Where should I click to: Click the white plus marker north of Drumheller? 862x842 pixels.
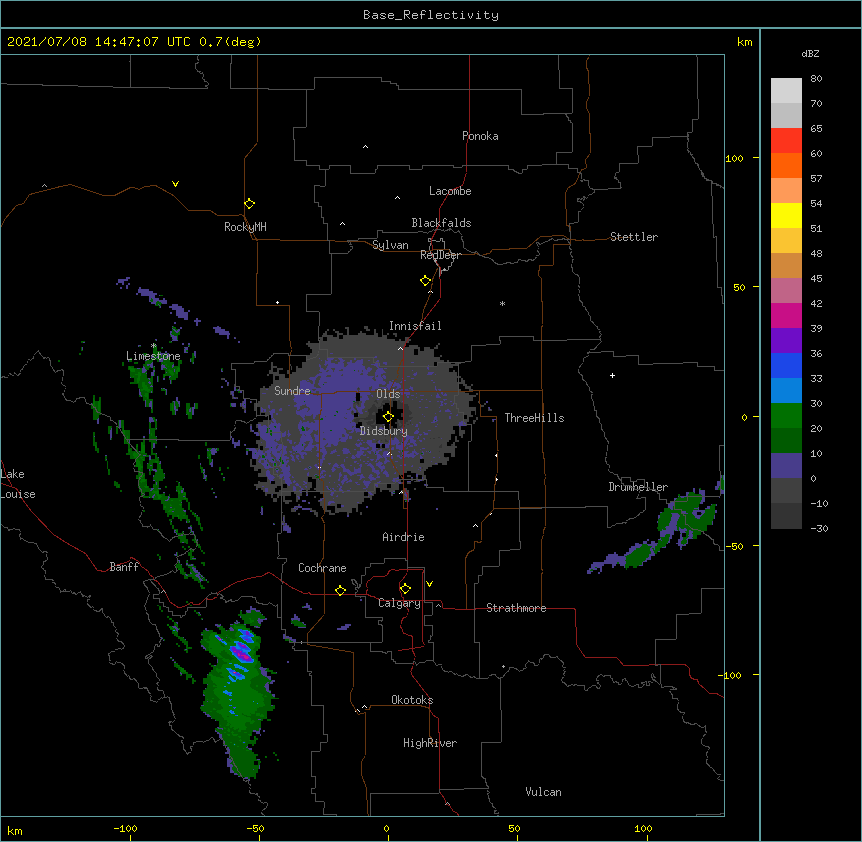[x=612, y=375]
